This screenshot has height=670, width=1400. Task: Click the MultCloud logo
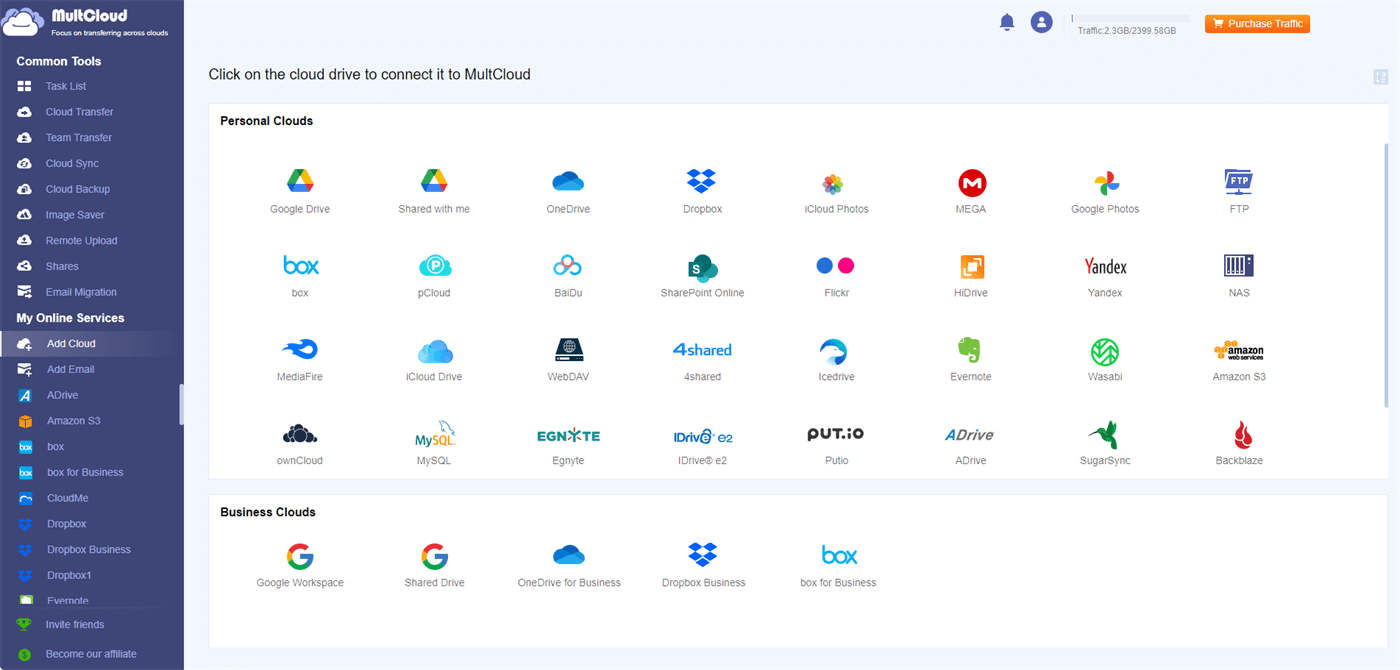pyautogui.click(x=86, y=24)
